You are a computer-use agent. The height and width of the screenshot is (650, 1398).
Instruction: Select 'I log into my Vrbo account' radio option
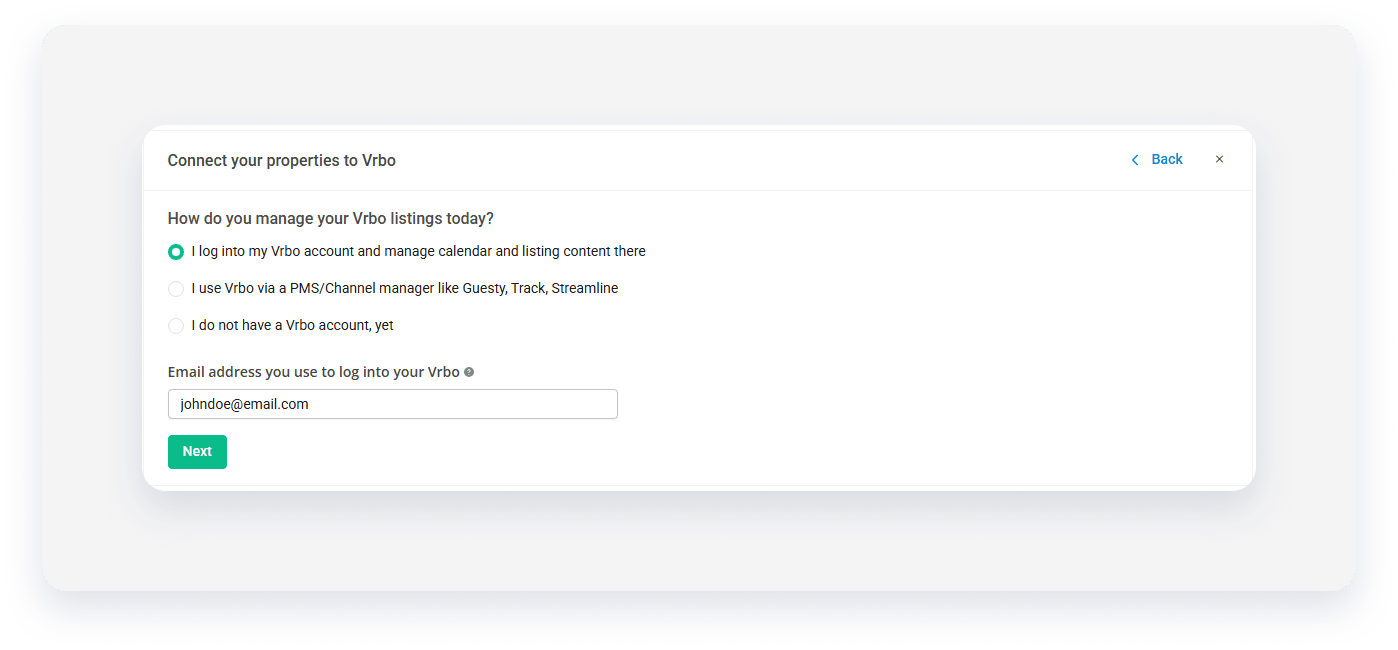(x=176, y=252)
